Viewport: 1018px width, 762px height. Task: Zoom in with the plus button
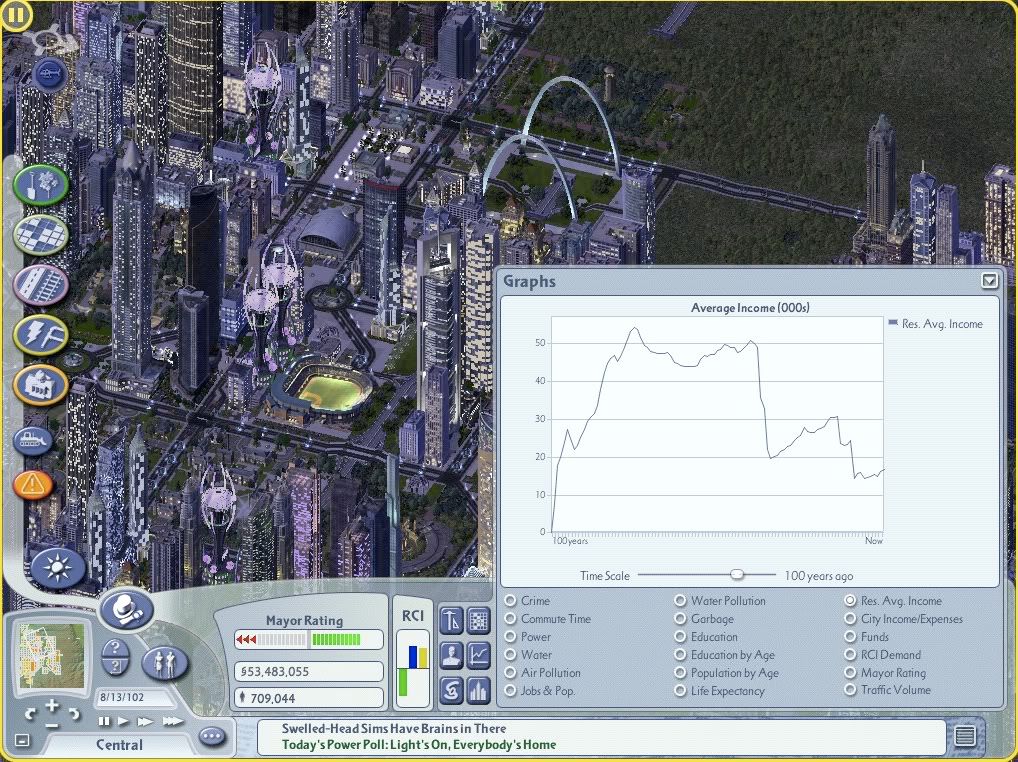coord(52,706)
